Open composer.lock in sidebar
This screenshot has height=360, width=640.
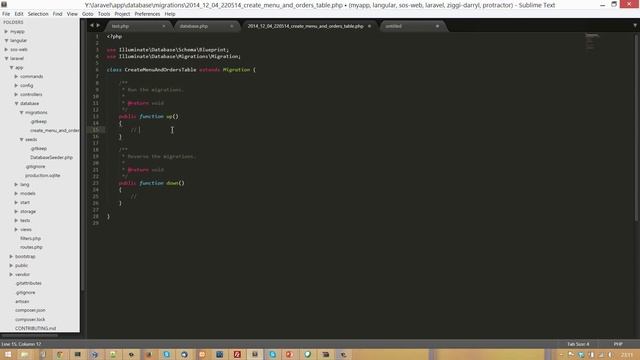30,319
